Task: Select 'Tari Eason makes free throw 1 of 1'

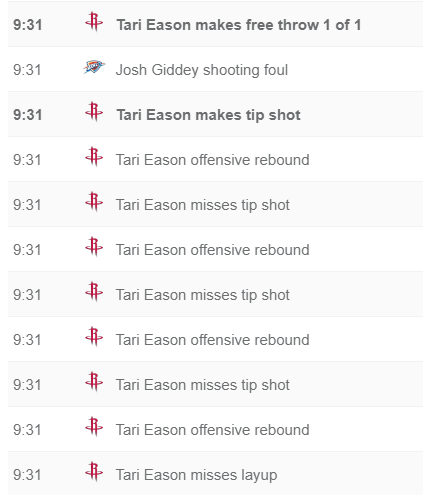Action: click(x=239, y=25)
